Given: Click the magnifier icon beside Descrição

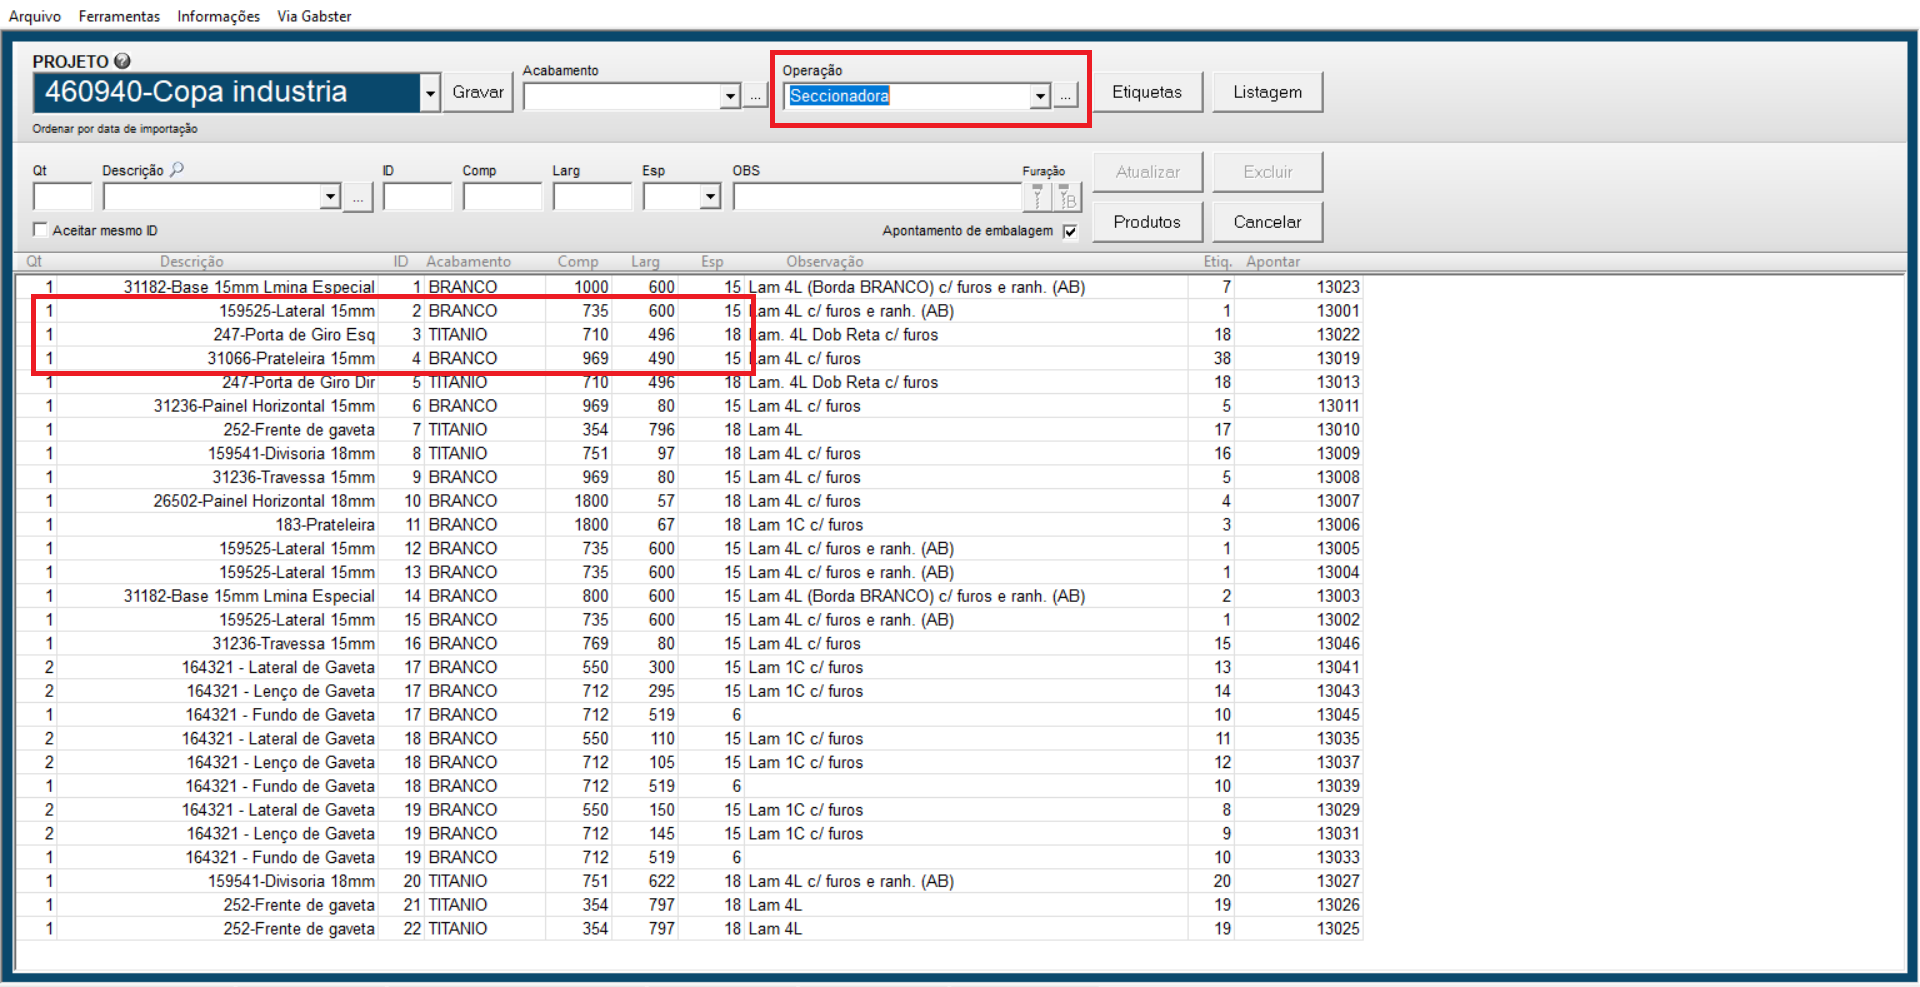Looking at the screenshot, I should coord(177,169).
